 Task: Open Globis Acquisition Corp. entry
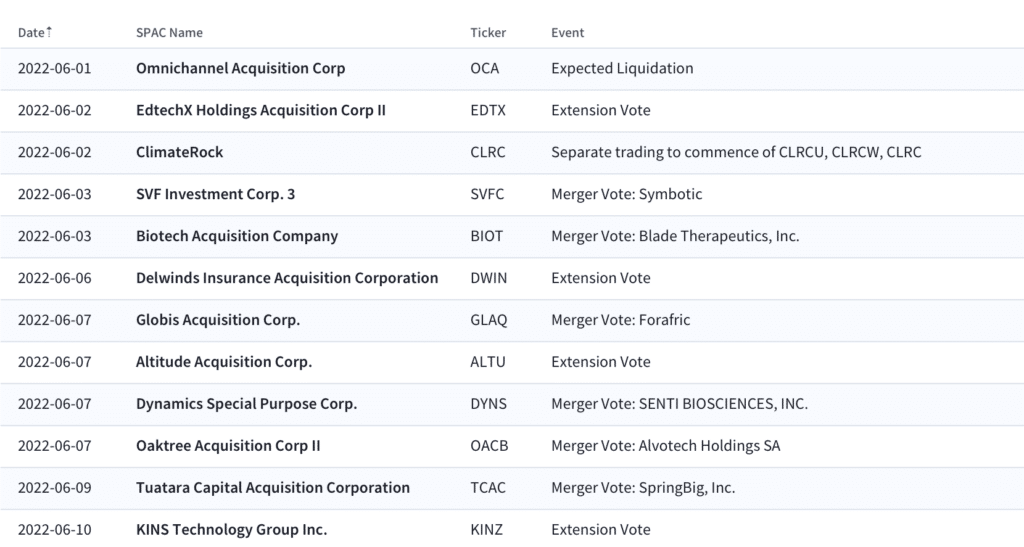[x=218, y=320]
